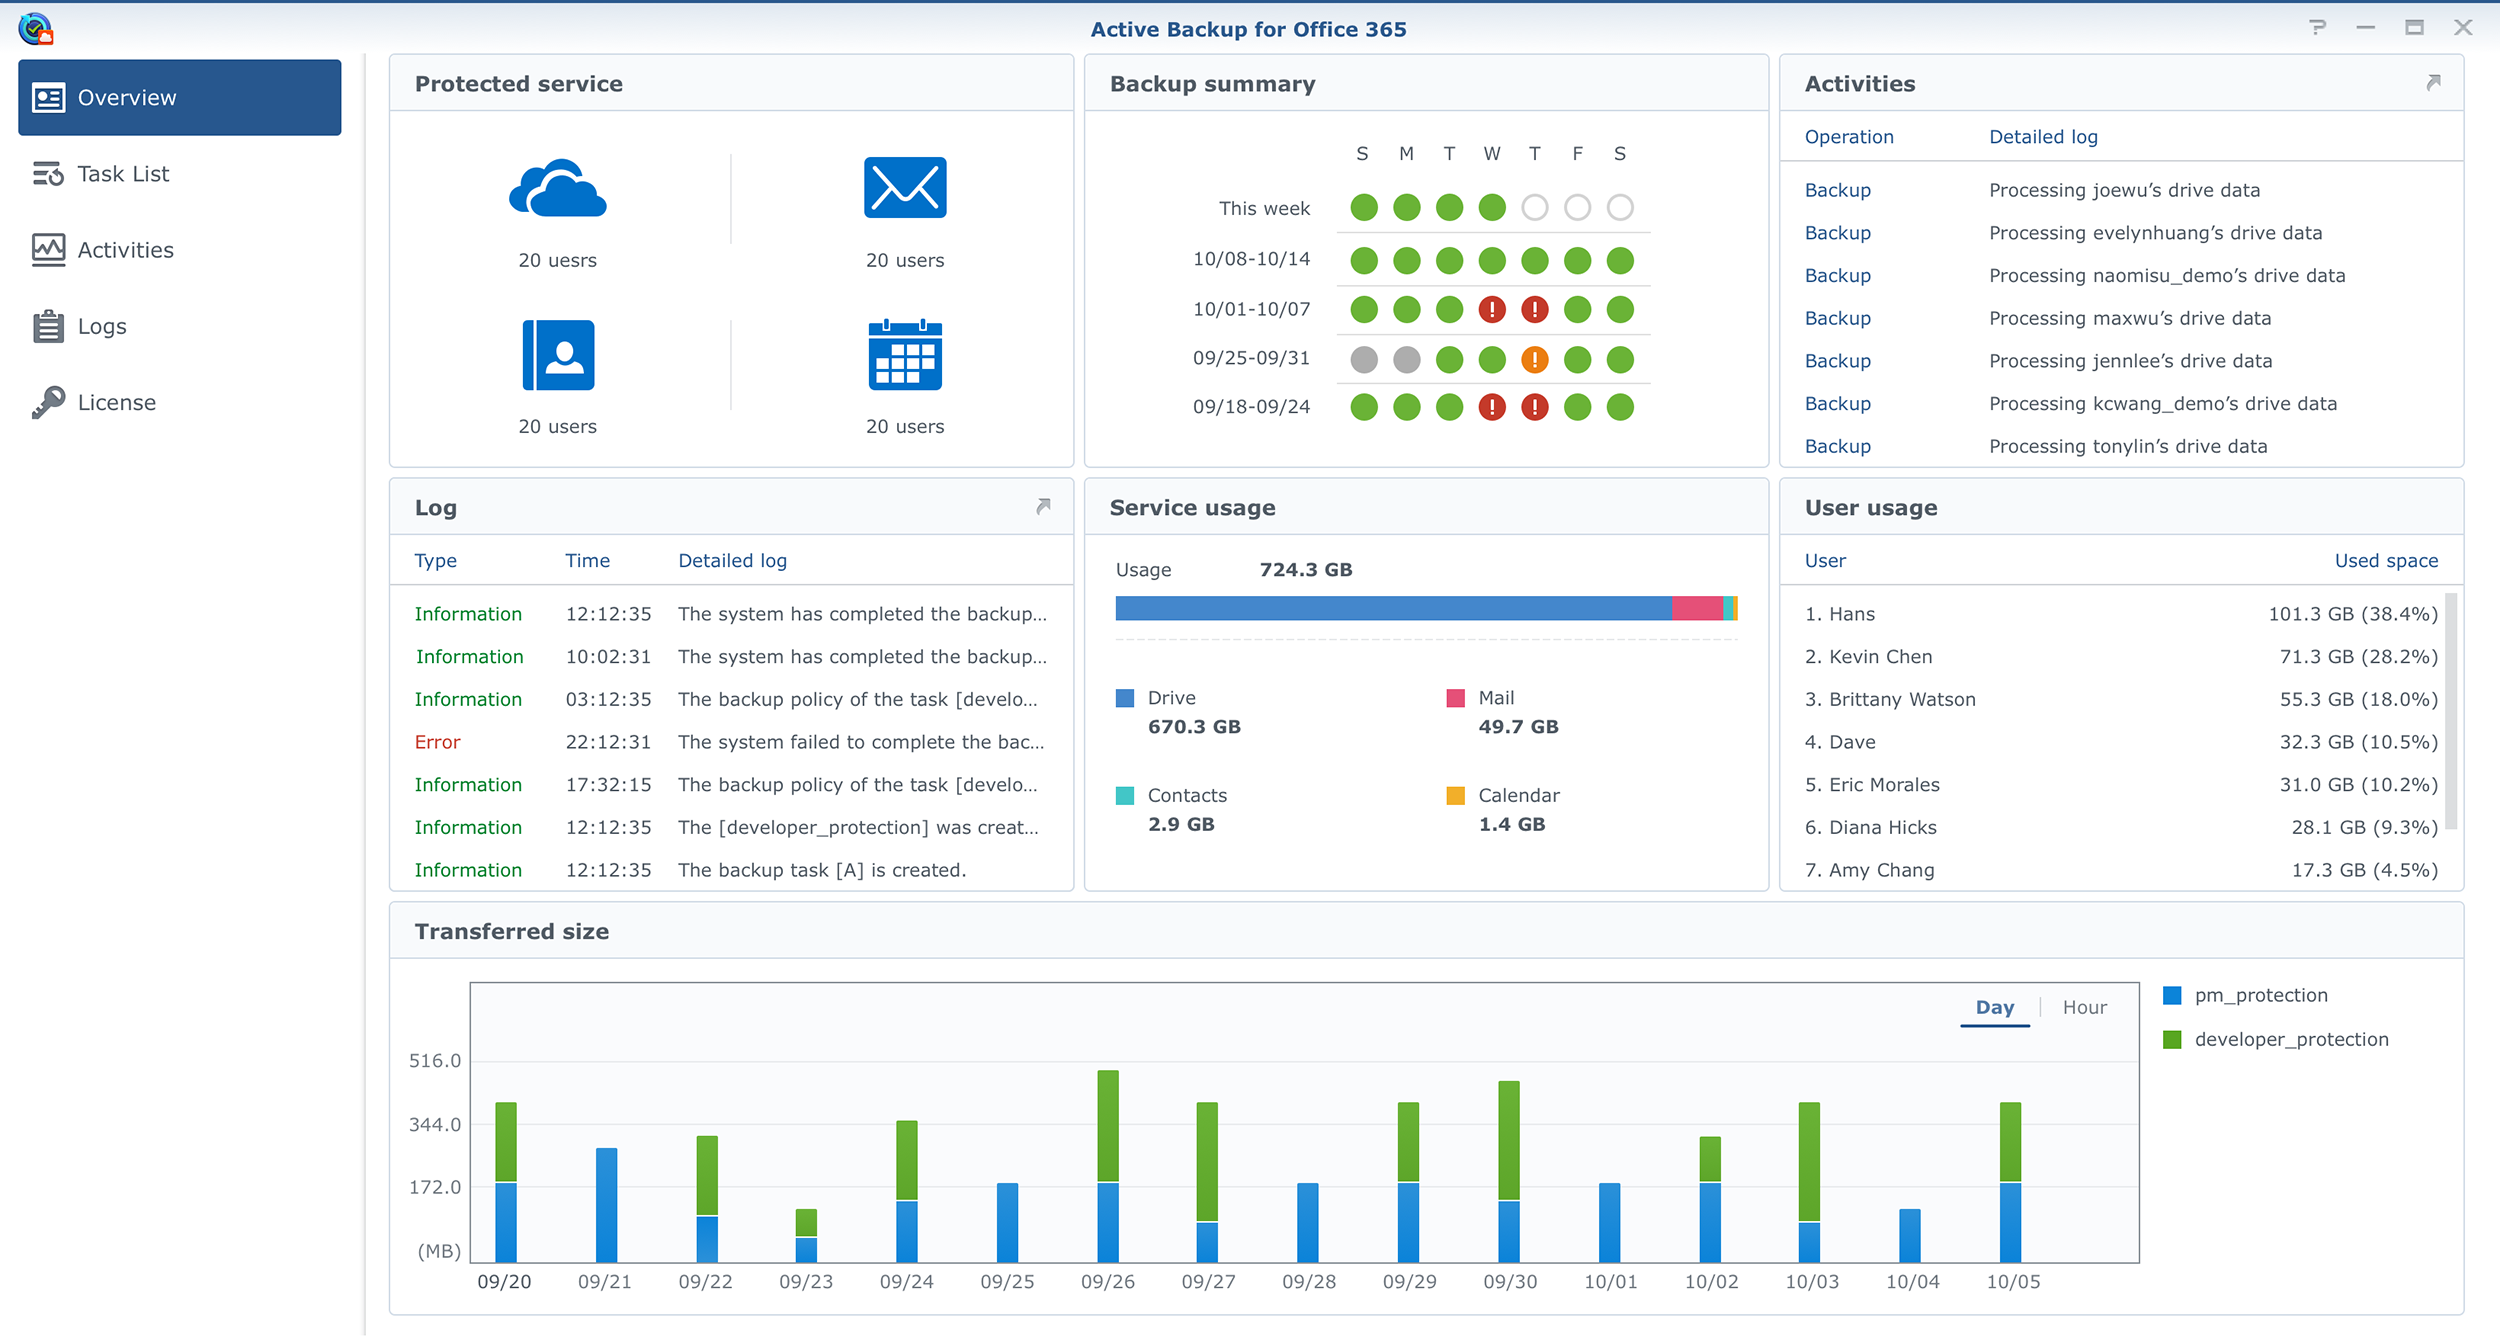Click the Mail envelope service icon
2500x1337 pixels.
904,188
